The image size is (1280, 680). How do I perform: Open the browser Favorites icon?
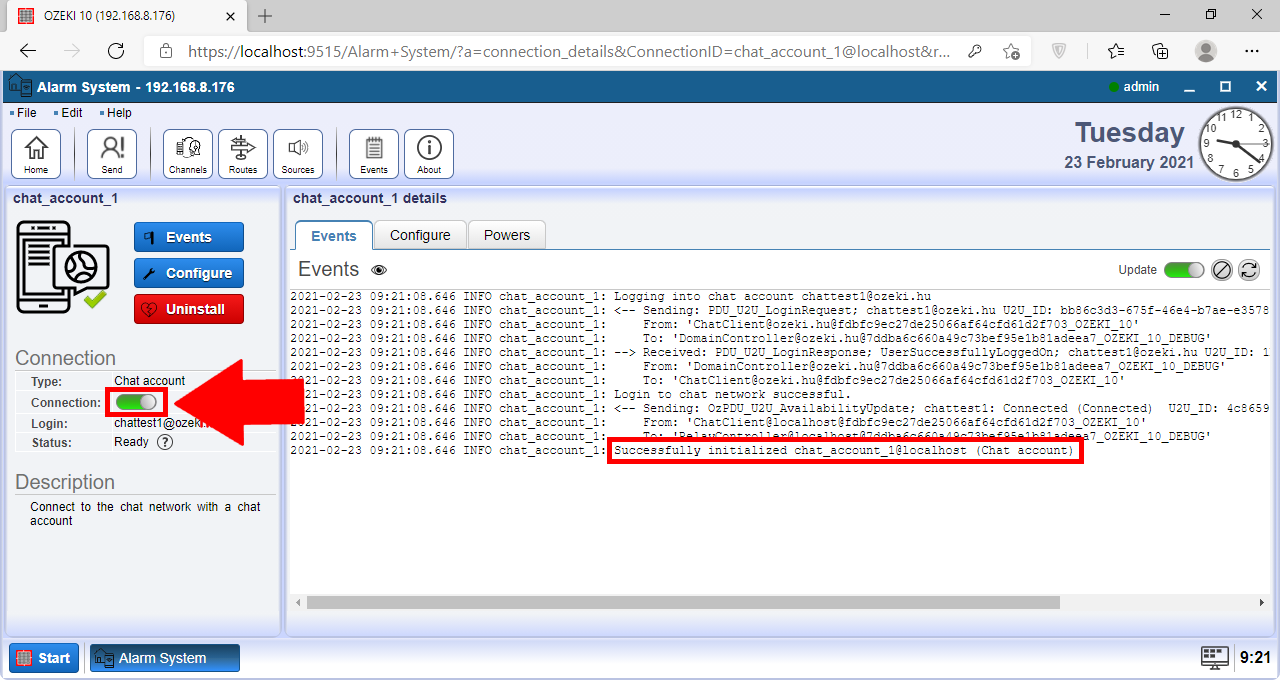click(1116, 51)
